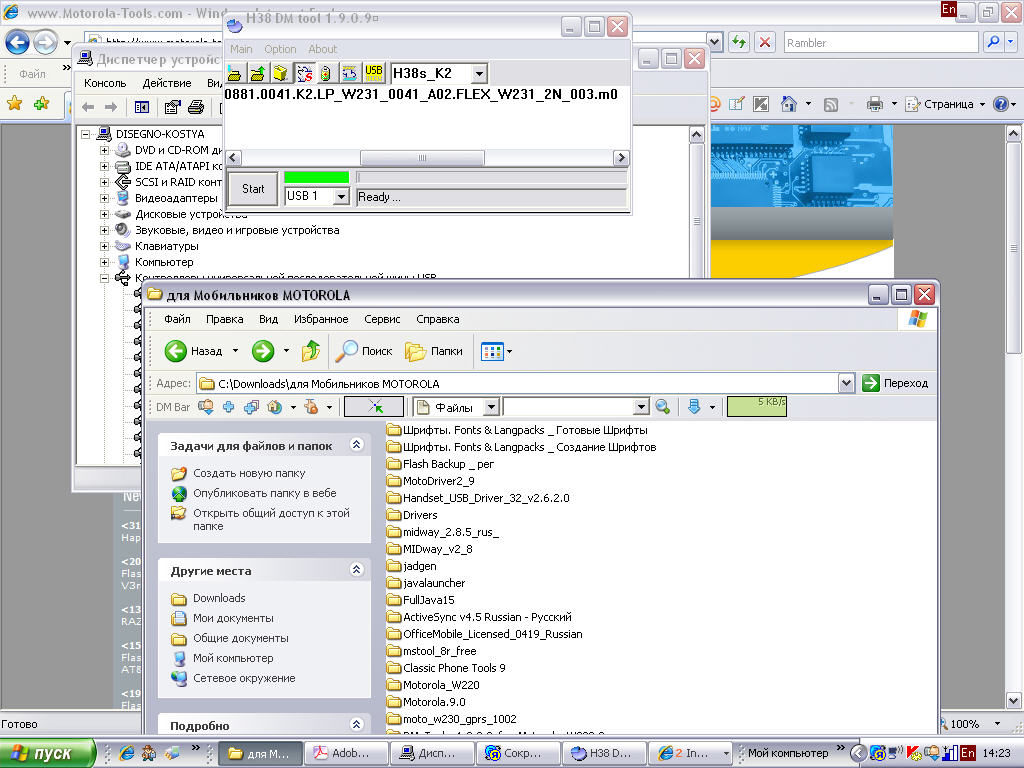The width and height of the screenshot is (1024, 768).
Task: Open the USB 1 port dropdown
Action: [x=341, y=196]
